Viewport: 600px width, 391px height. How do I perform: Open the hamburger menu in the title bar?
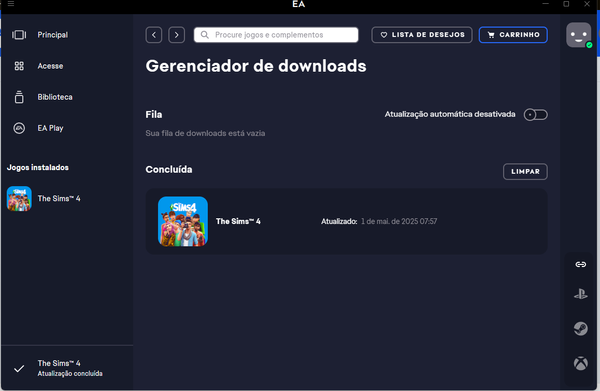point(11,3)
